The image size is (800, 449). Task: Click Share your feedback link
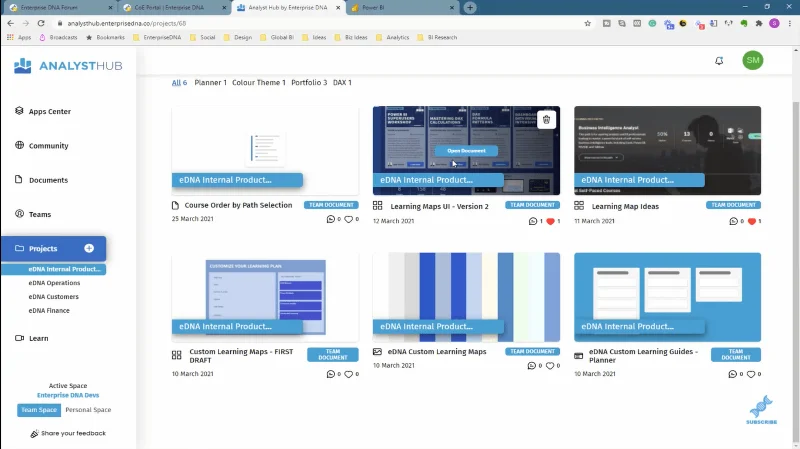(x=68, y=433)
